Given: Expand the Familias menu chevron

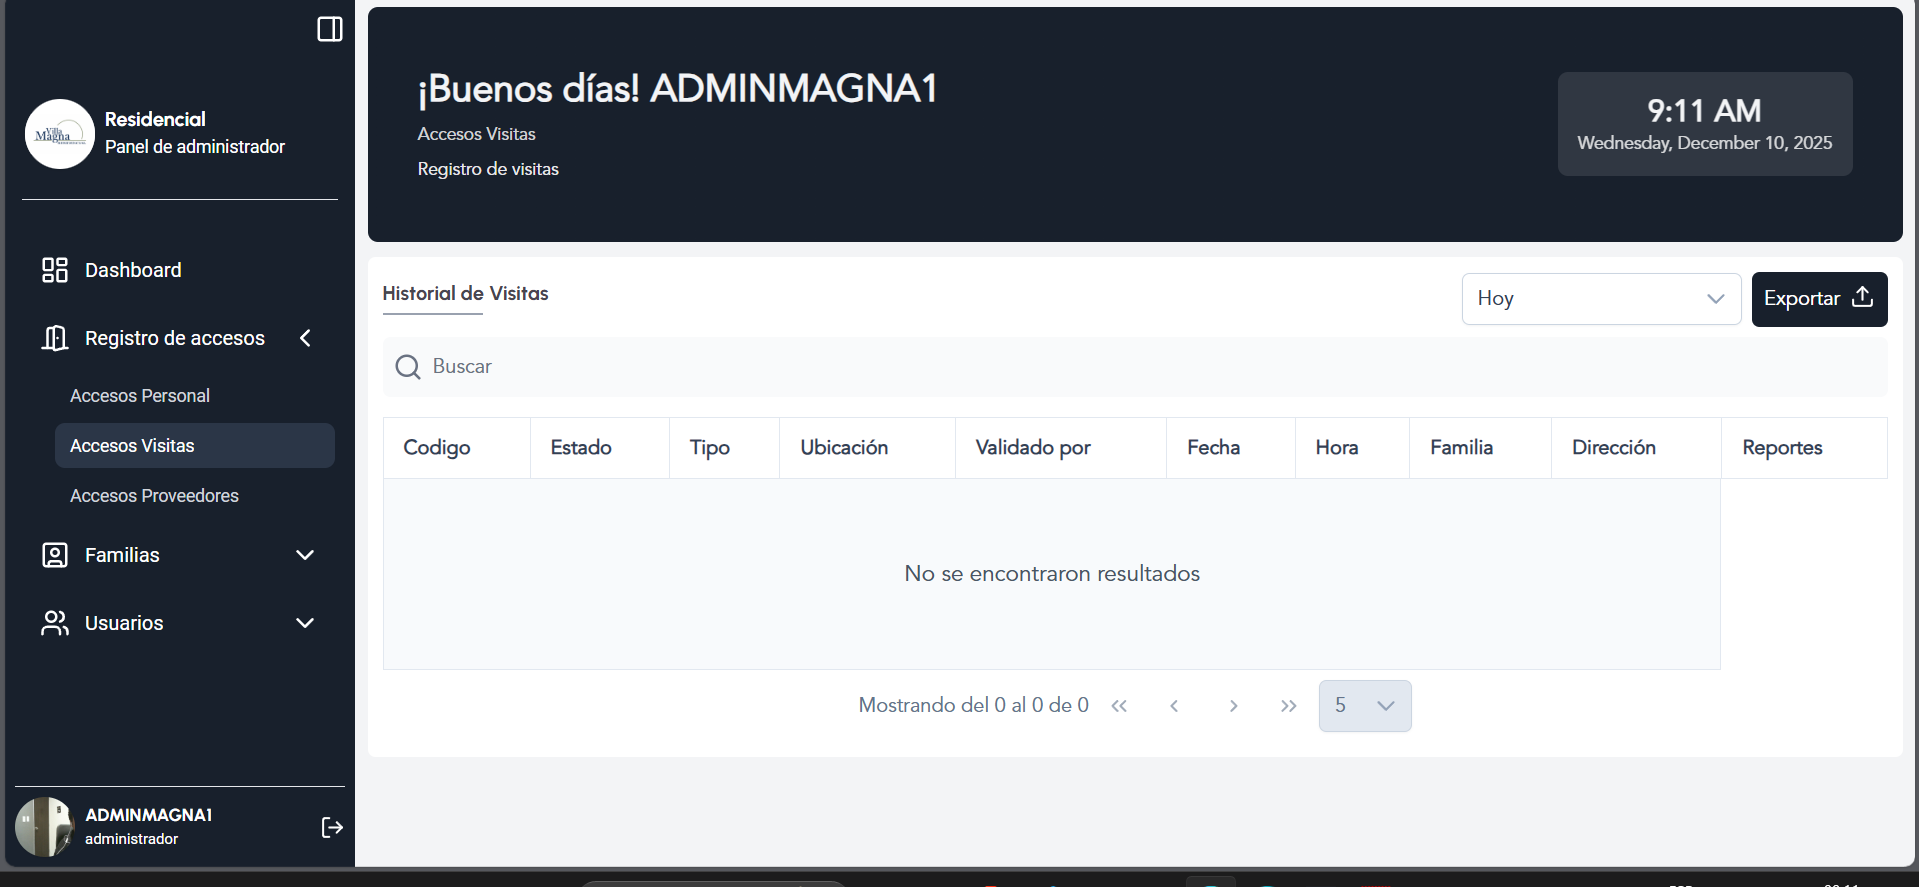Looking at the screenshot, I should pos(305,555).
